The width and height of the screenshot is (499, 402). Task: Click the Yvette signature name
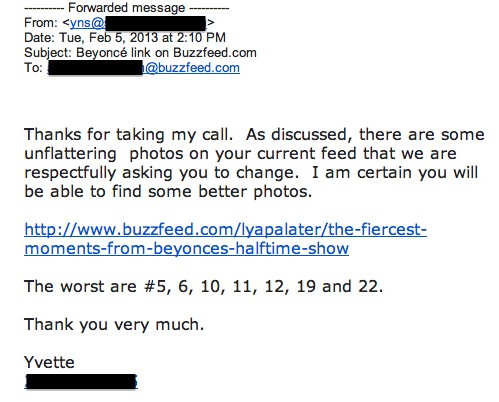[x=49, y=362]
